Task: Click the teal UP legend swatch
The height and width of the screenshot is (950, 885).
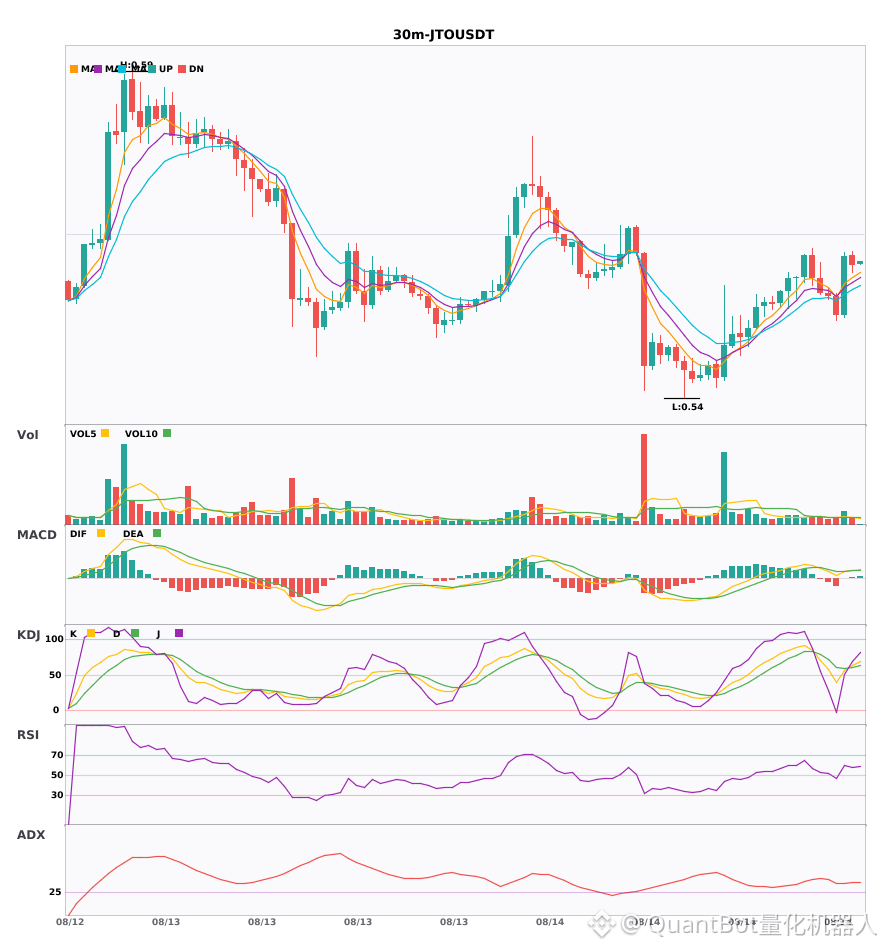Action: [152, 69]
